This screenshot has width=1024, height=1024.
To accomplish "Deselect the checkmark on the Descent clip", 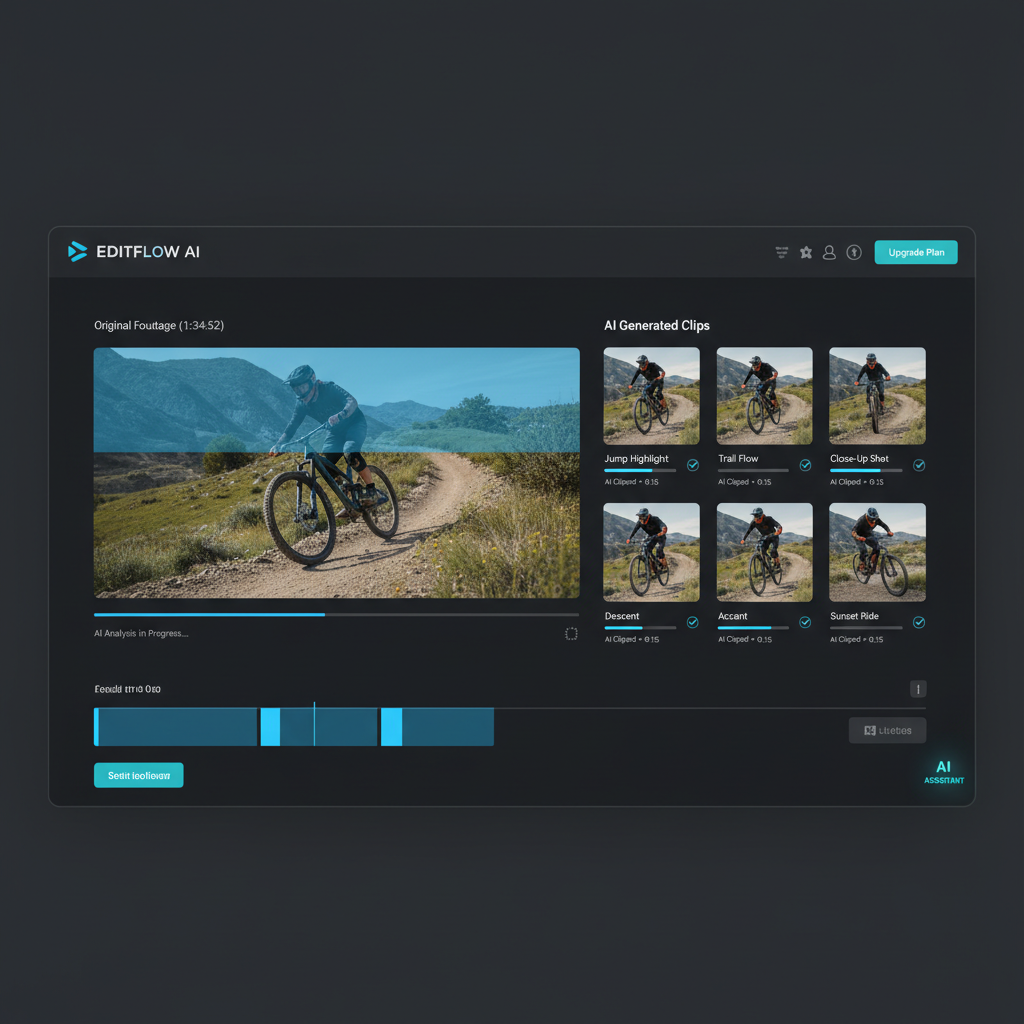I will (x=692, y=622).
